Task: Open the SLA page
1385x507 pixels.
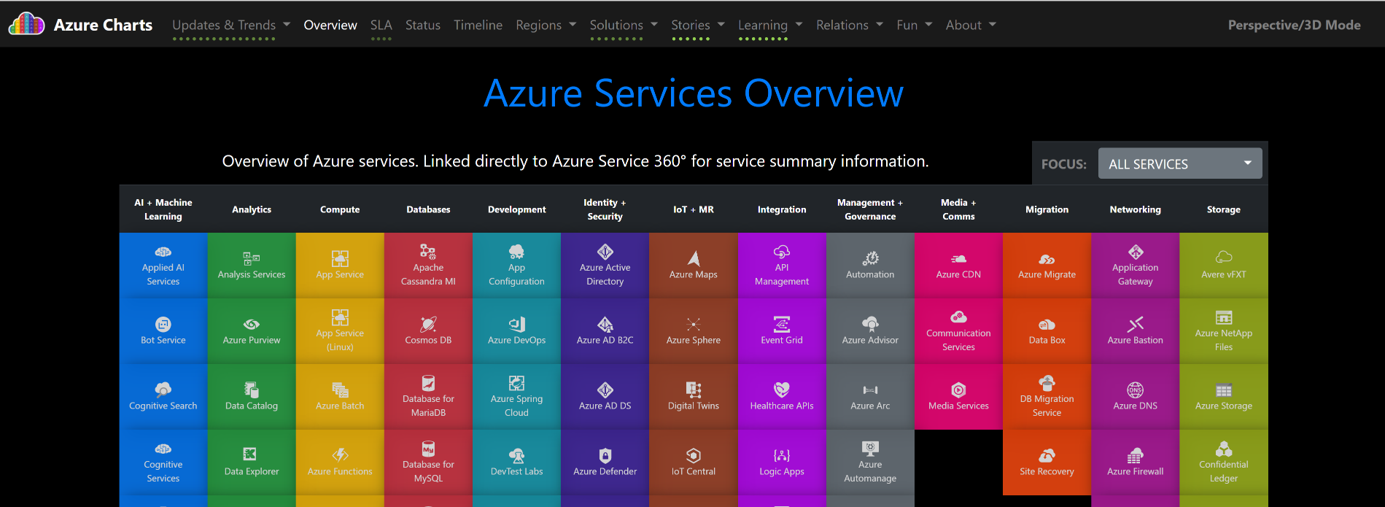Action: (381, 25)
